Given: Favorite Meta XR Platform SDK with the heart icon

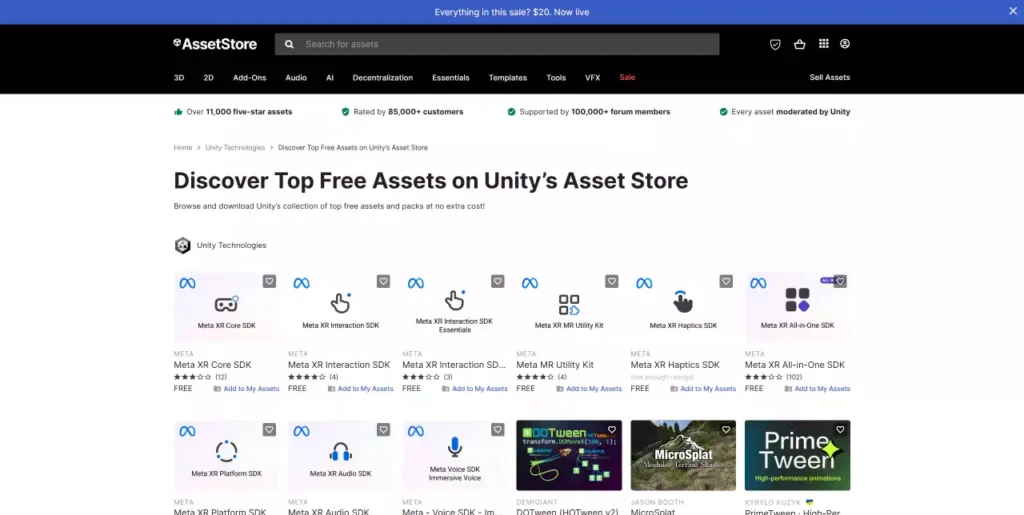Looking at the screenshot, I should click(x=269, y=429).
